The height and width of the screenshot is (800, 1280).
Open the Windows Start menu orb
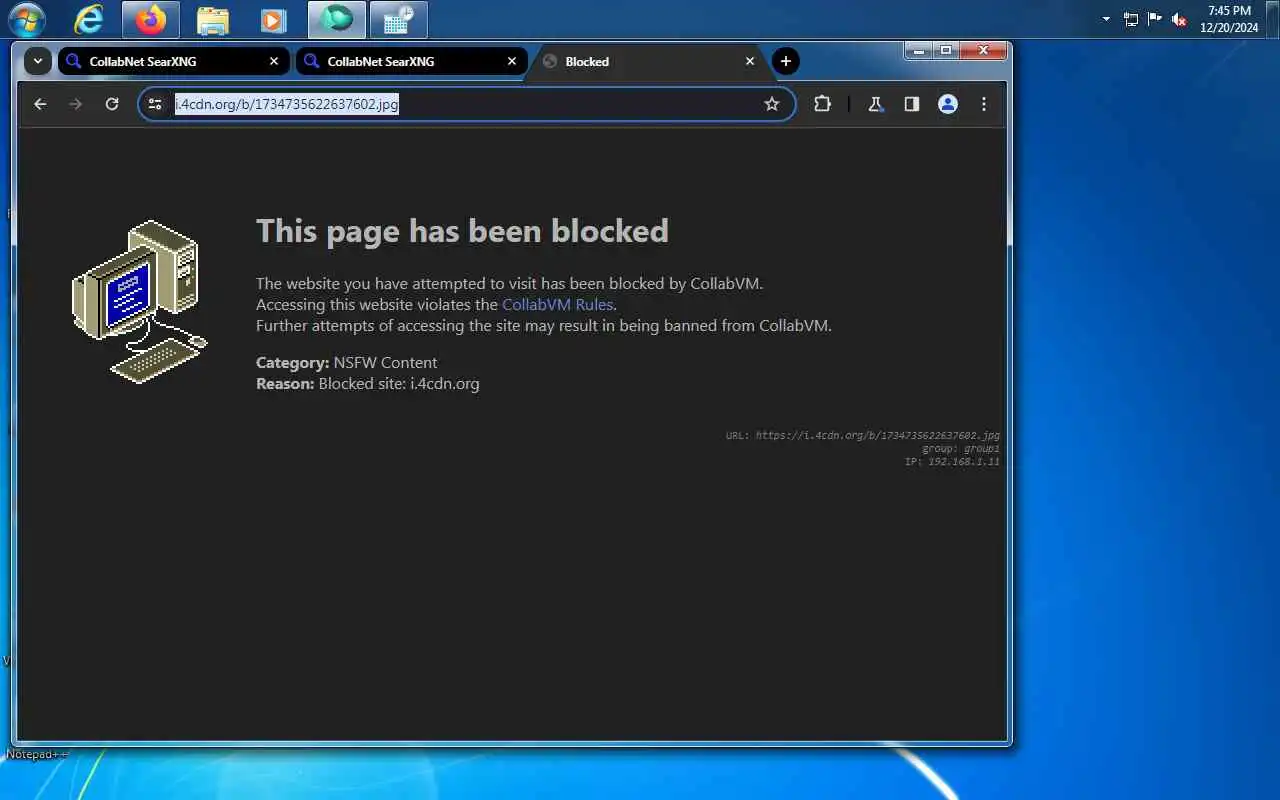click(x=27, y=19)
